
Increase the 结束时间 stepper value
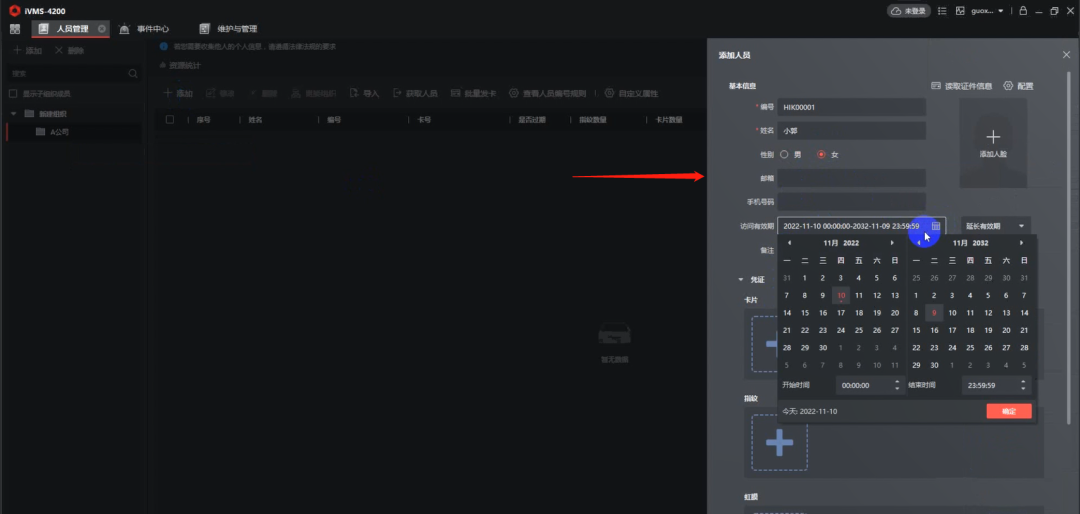pyautogui.click(x=1022, y=381)
